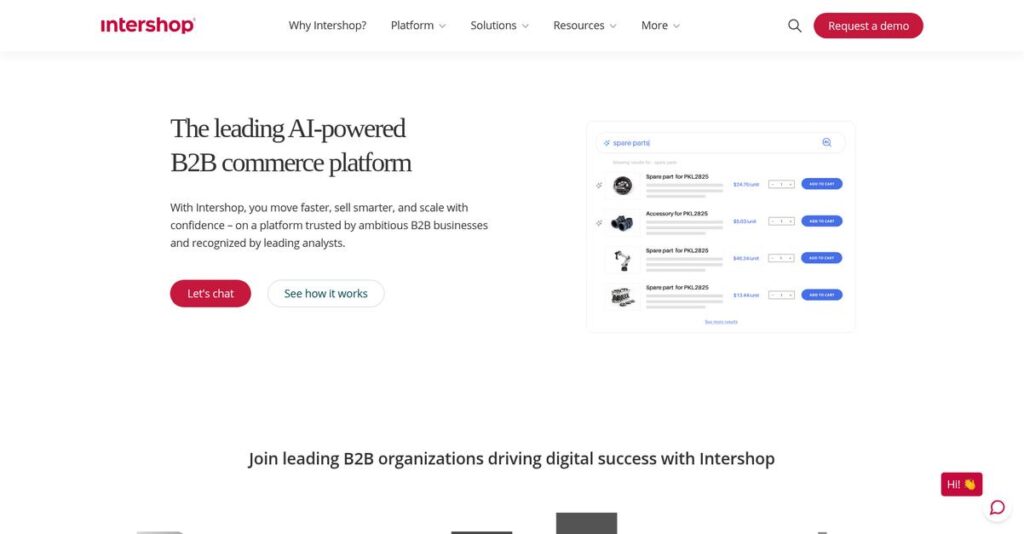Click the Accessory for PKL2825 title
1024x534 pixels.
(677, 213)
